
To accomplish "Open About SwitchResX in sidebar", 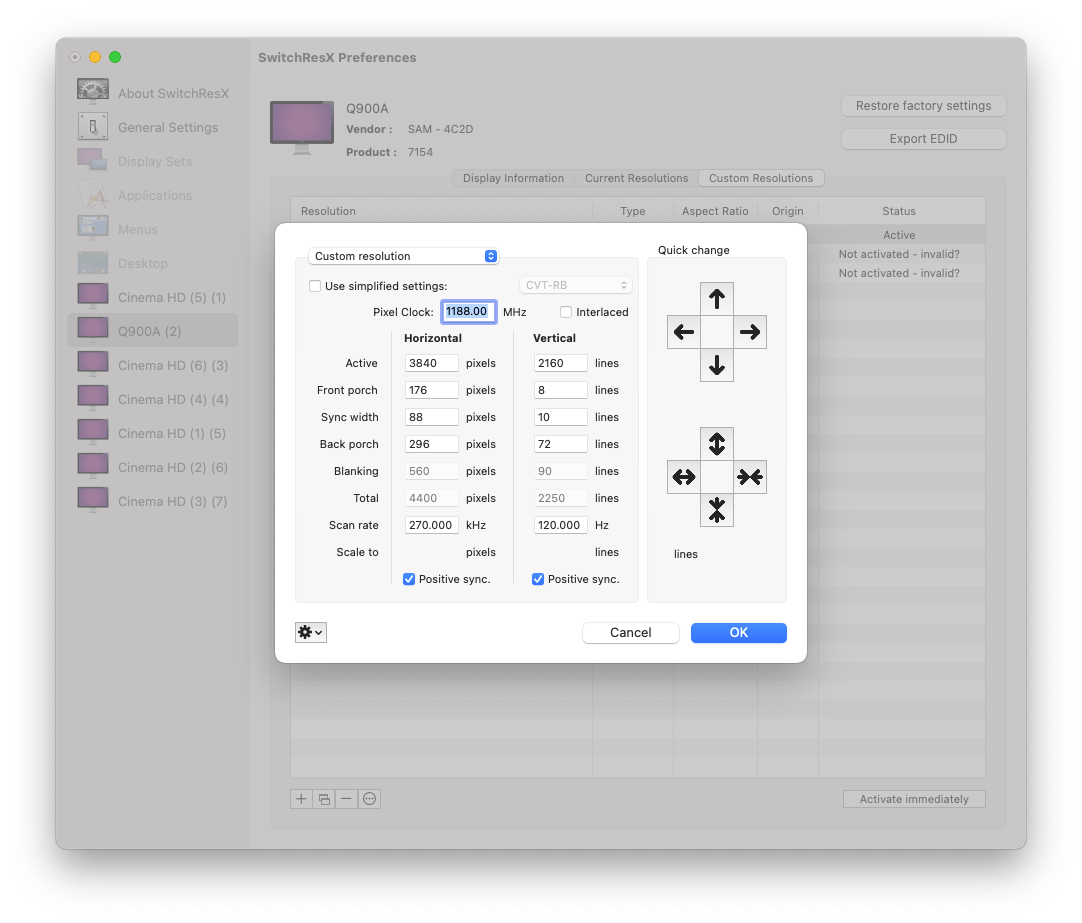I will [x=153, y=93].
